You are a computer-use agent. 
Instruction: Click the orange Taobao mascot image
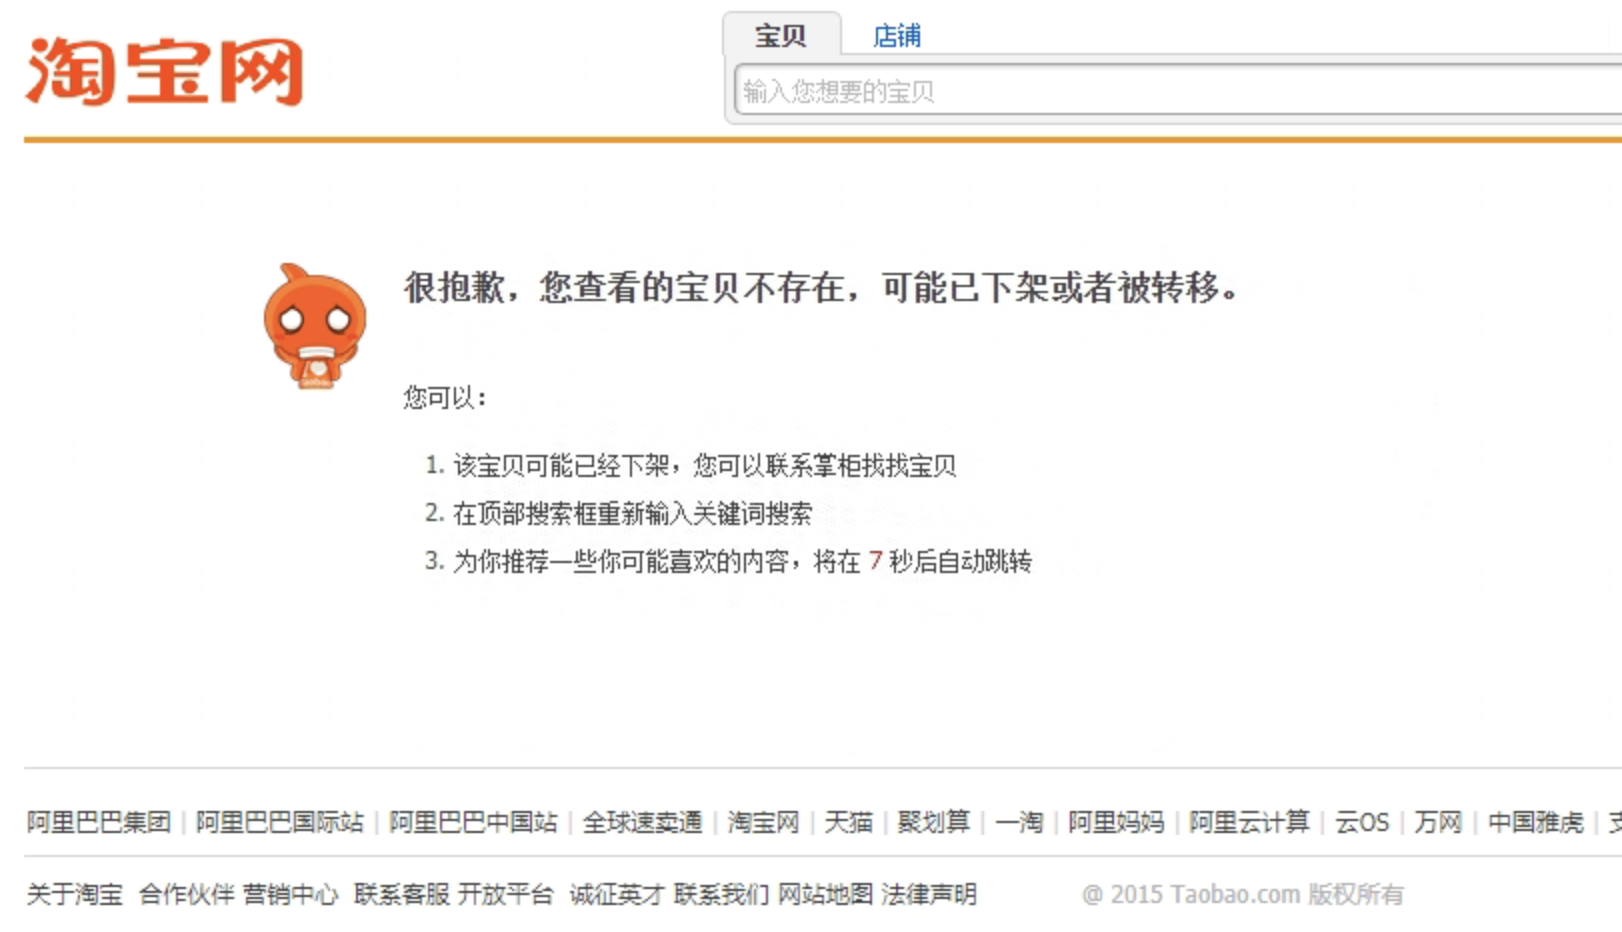(315, 326)
